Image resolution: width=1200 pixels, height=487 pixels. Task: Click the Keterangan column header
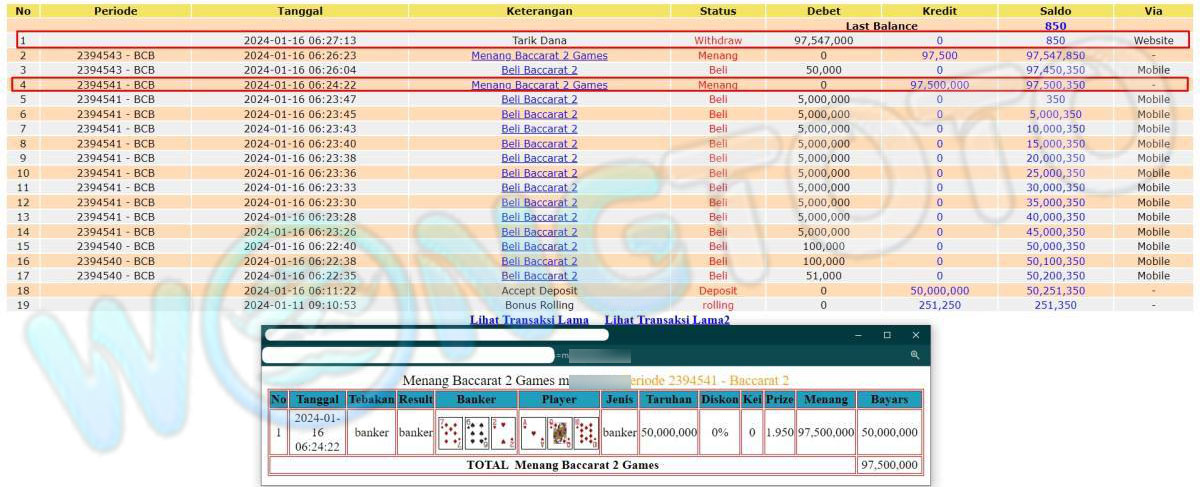[539, 11]
